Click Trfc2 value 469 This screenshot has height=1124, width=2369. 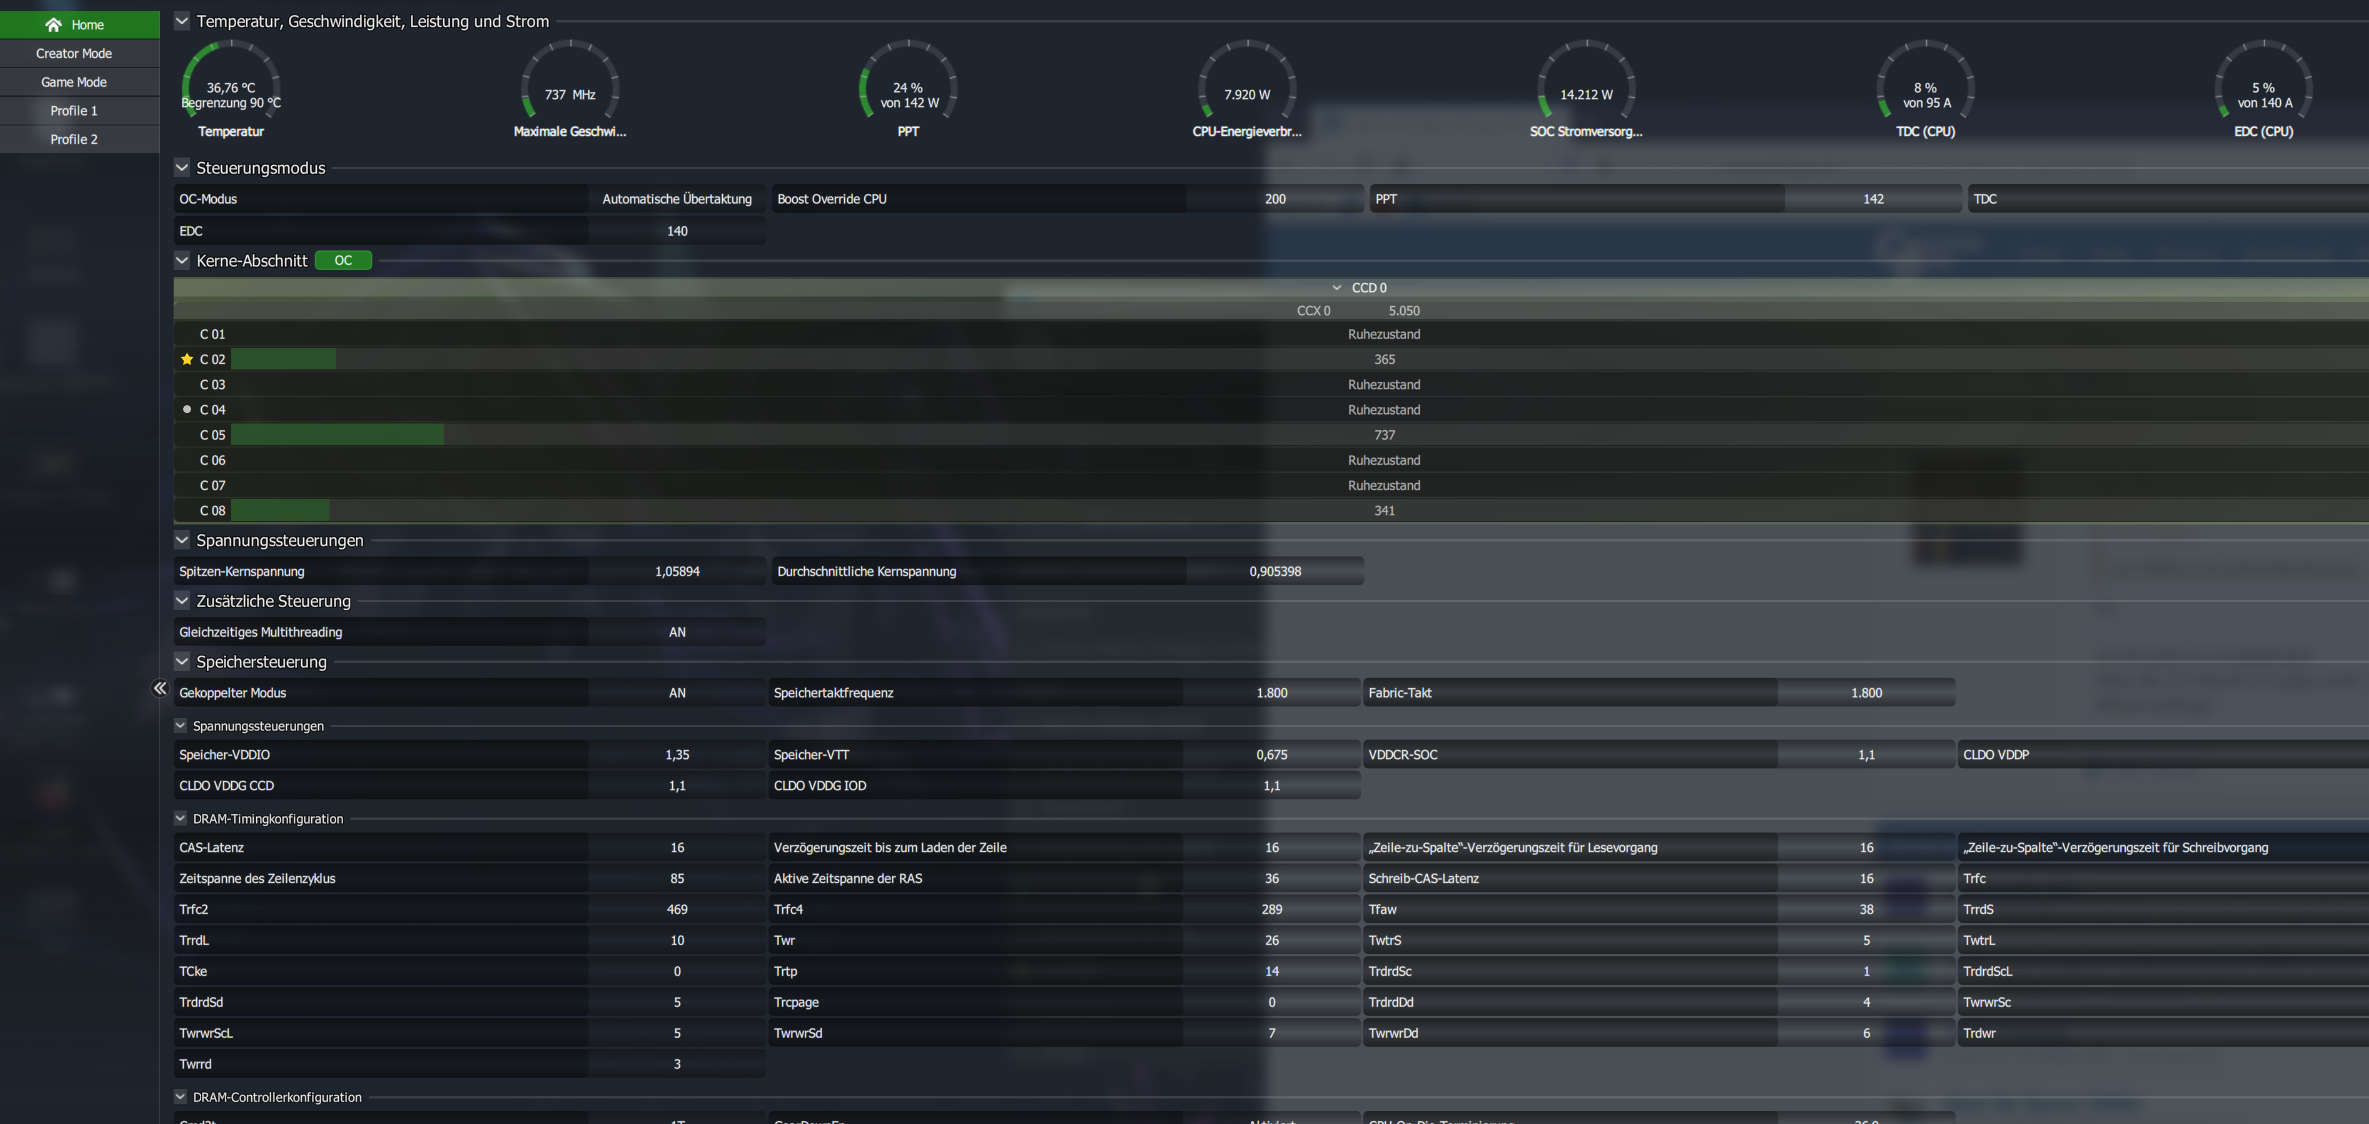tap(677, 910)
